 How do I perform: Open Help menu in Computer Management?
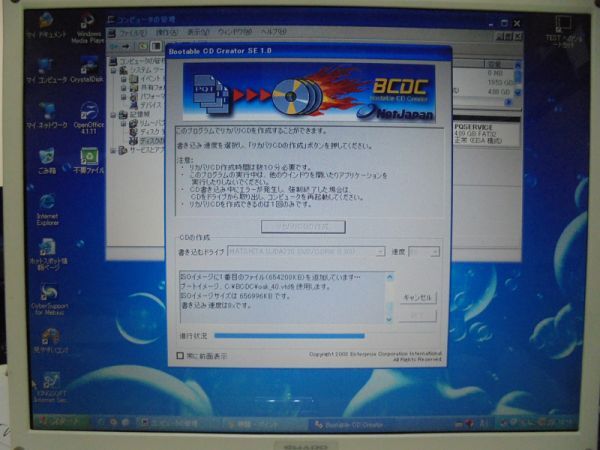273,31
